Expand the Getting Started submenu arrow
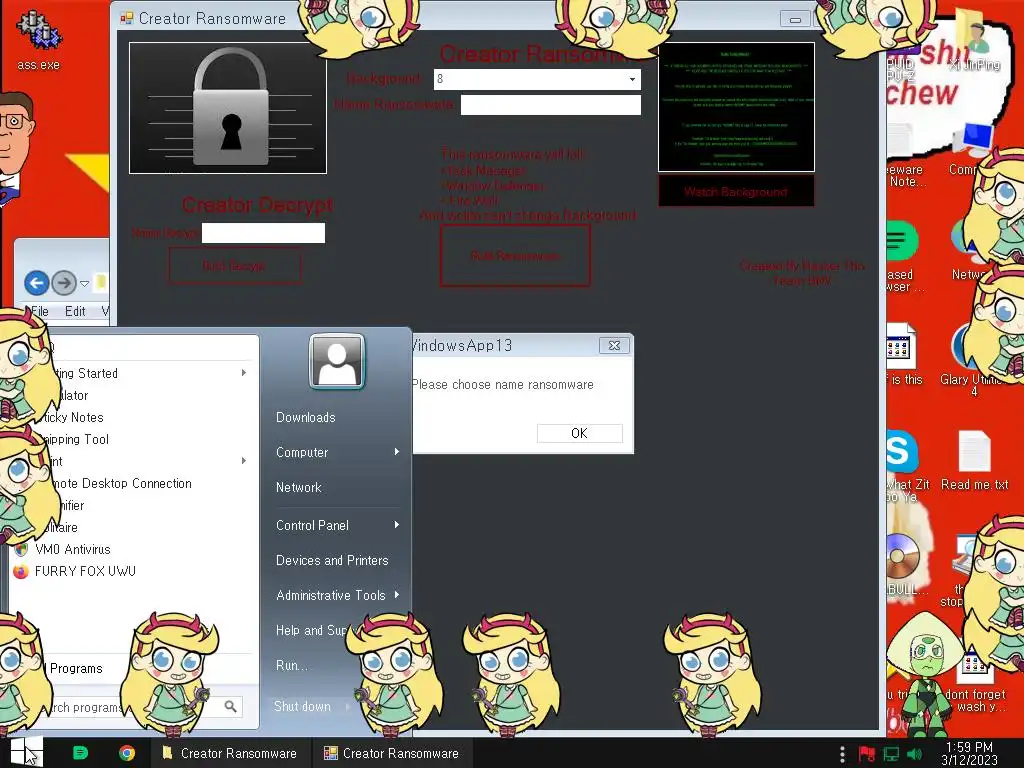The image size is (1024, 768). [x=244, y=373]
